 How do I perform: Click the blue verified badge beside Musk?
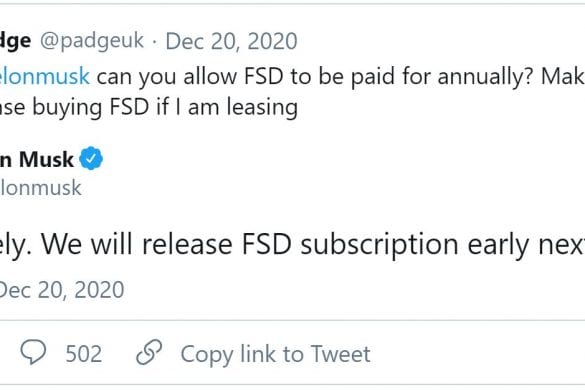click(x=91, y=159)
